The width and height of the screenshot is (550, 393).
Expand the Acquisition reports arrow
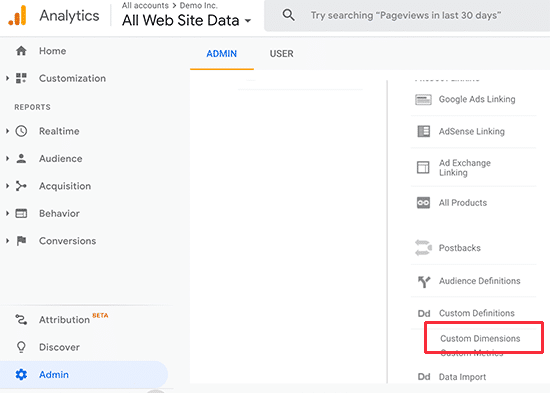pyautogui.click(x=7, y=186)
